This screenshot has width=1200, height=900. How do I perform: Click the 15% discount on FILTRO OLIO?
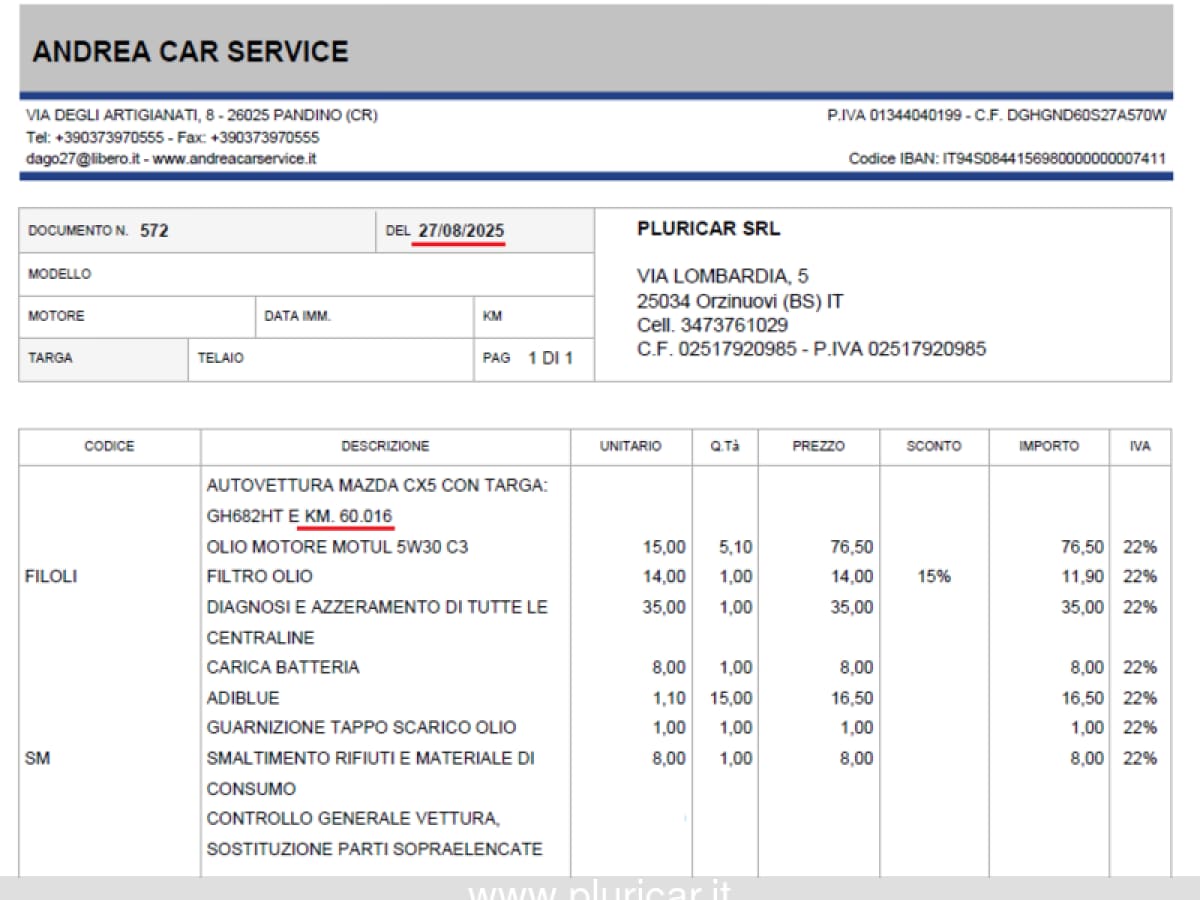pyautogui.click(x=933, y=577)
